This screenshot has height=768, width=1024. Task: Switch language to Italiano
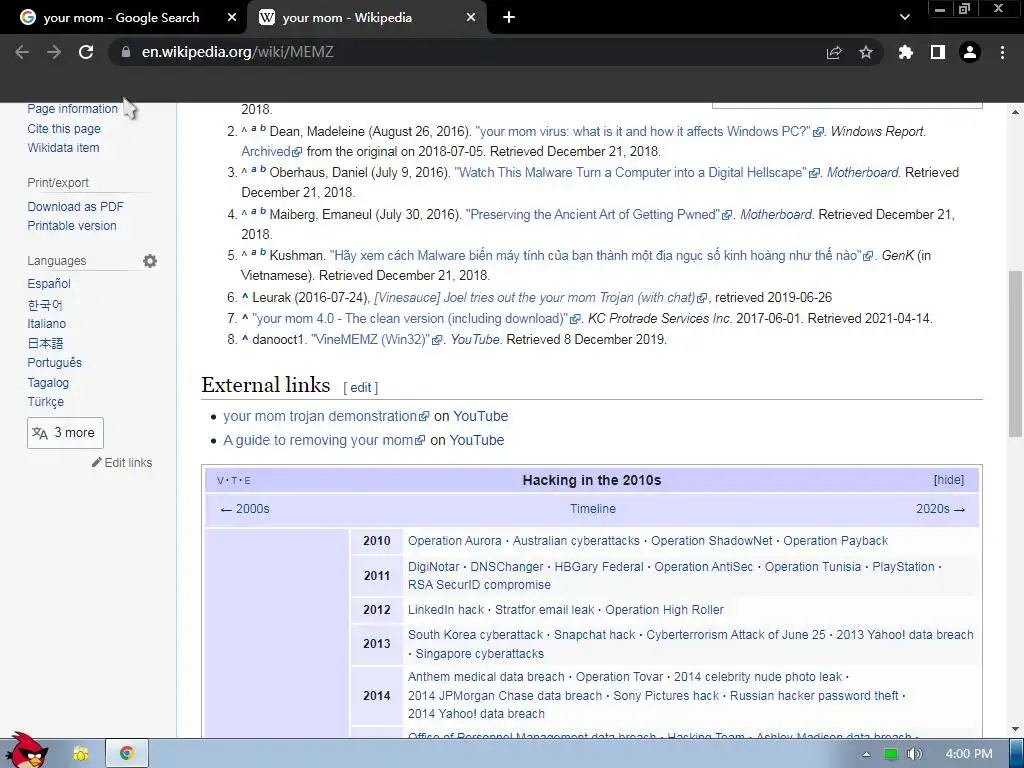(46, 323)
